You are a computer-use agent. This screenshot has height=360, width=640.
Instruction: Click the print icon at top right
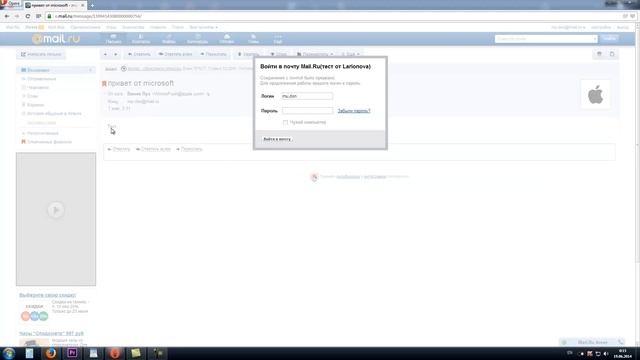tap(599, 54)
